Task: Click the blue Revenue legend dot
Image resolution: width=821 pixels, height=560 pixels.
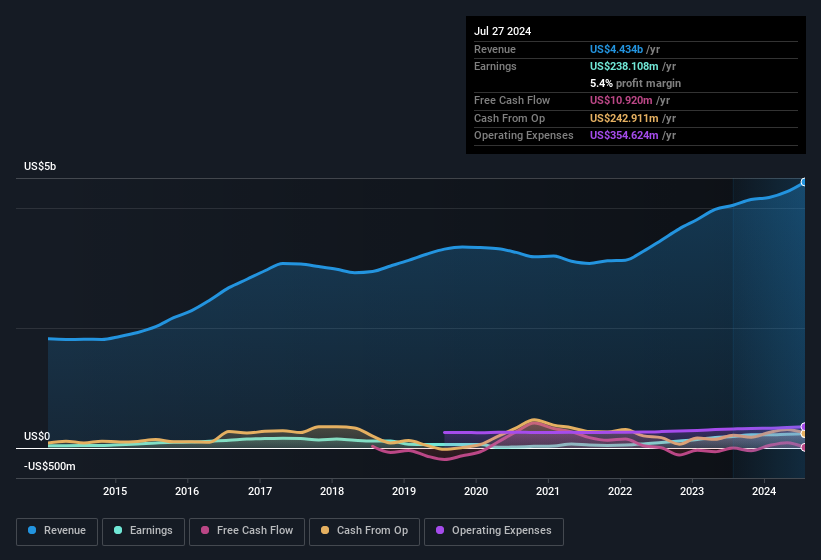Action: [x=32, y=530]
